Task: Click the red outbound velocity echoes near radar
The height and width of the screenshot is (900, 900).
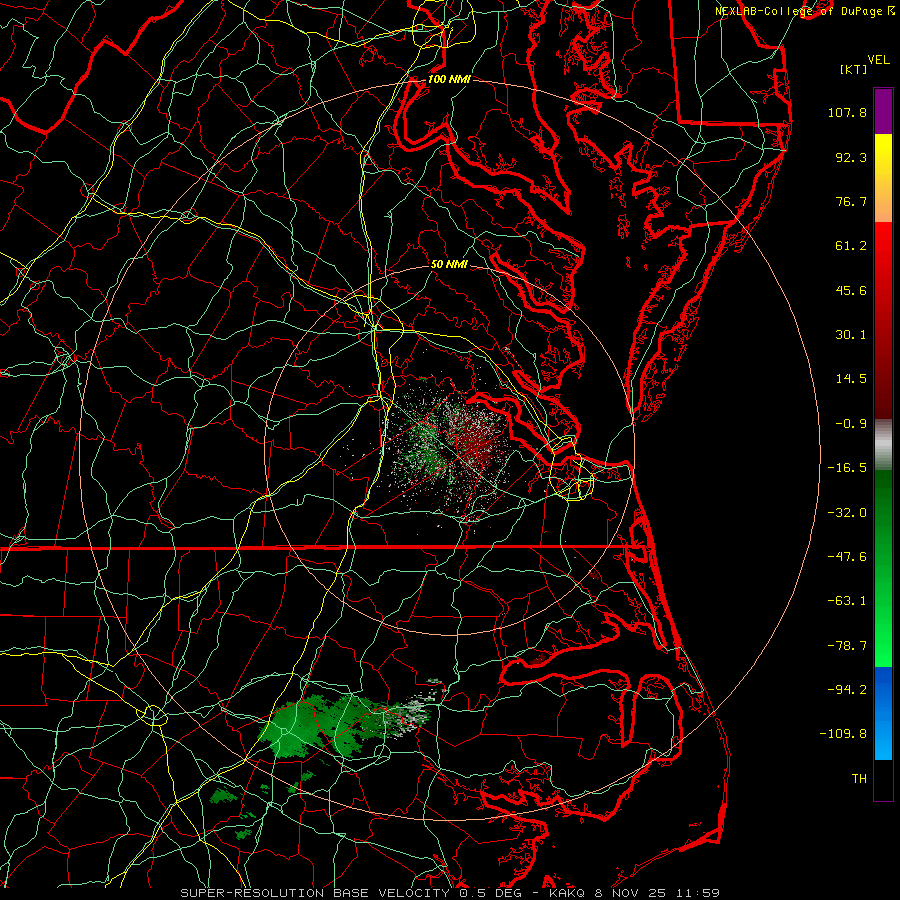Action: point(476,442)
